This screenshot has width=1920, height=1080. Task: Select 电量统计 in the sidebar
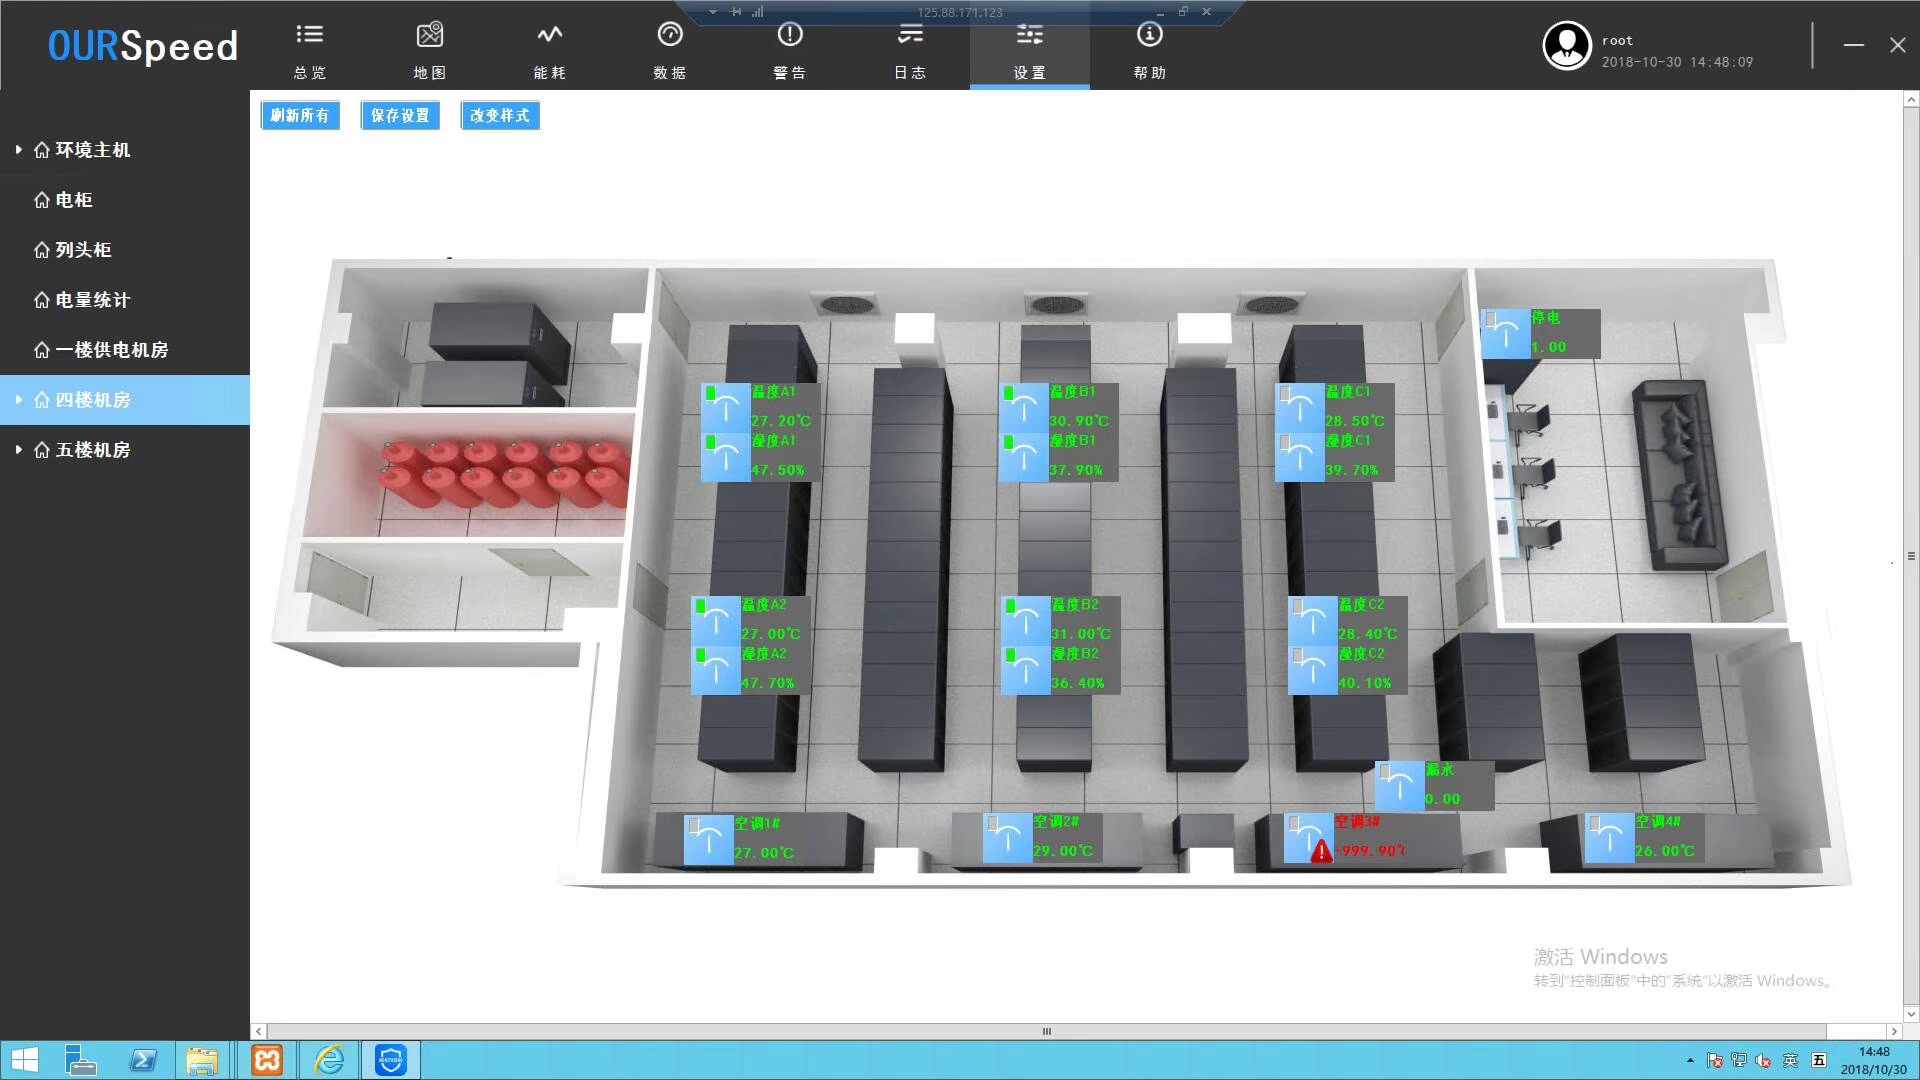point(92,300)
